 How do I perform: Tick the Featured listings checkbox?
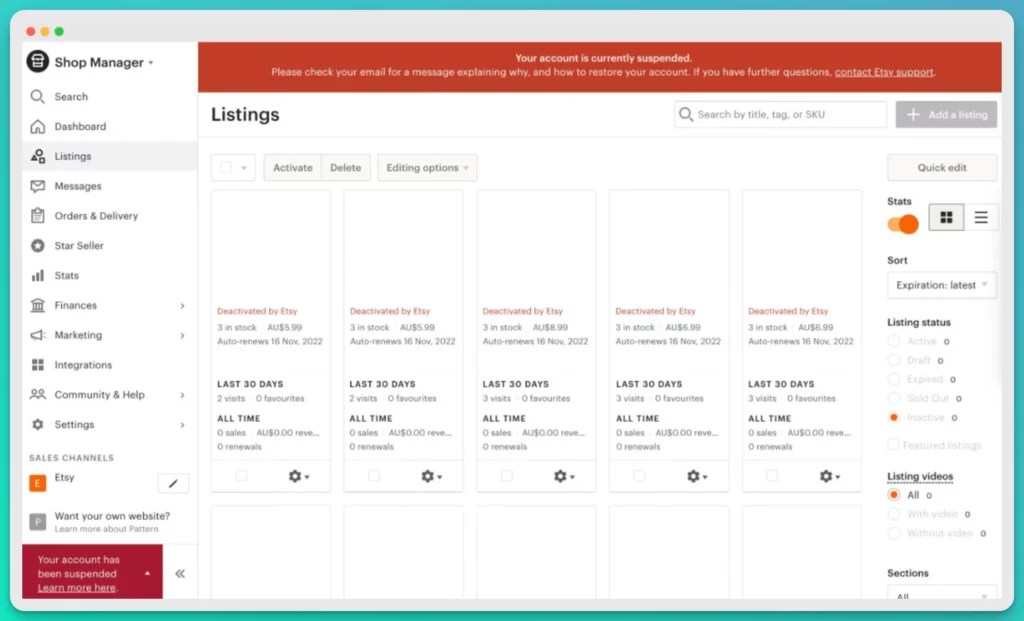click(893, 445)
